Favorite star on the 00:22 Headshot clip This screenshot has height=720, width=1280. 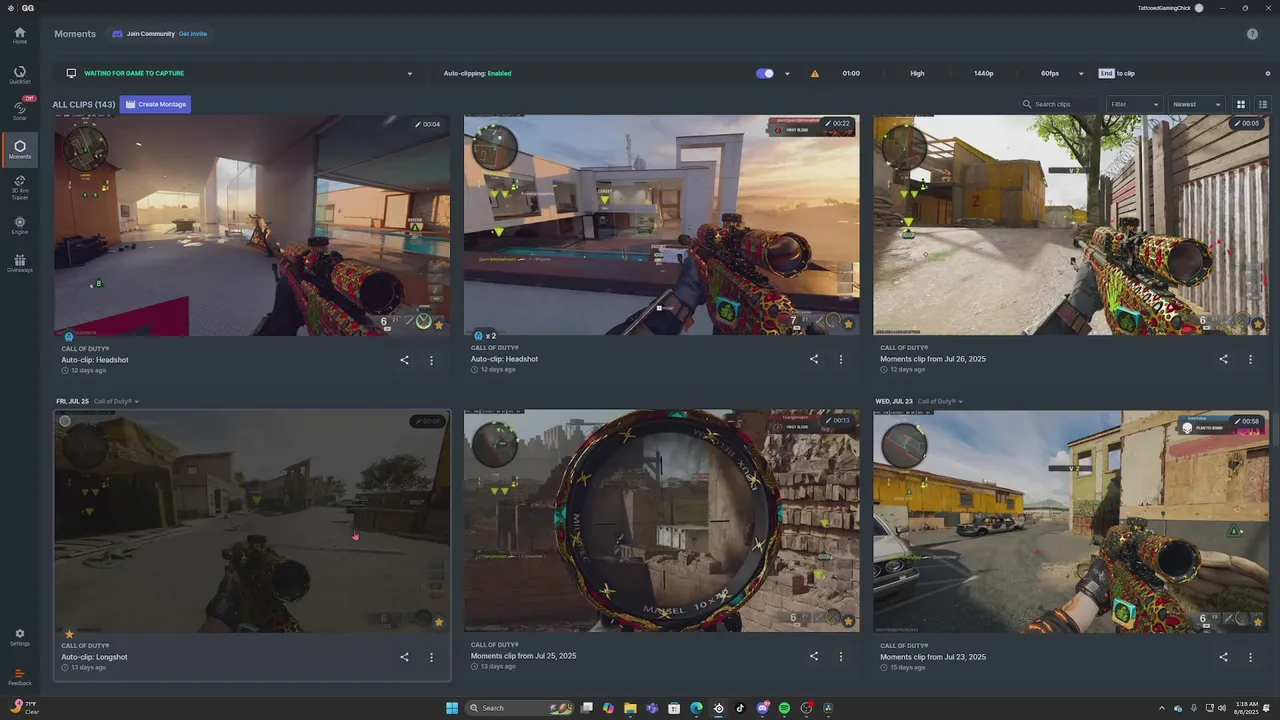pos(848,324)
